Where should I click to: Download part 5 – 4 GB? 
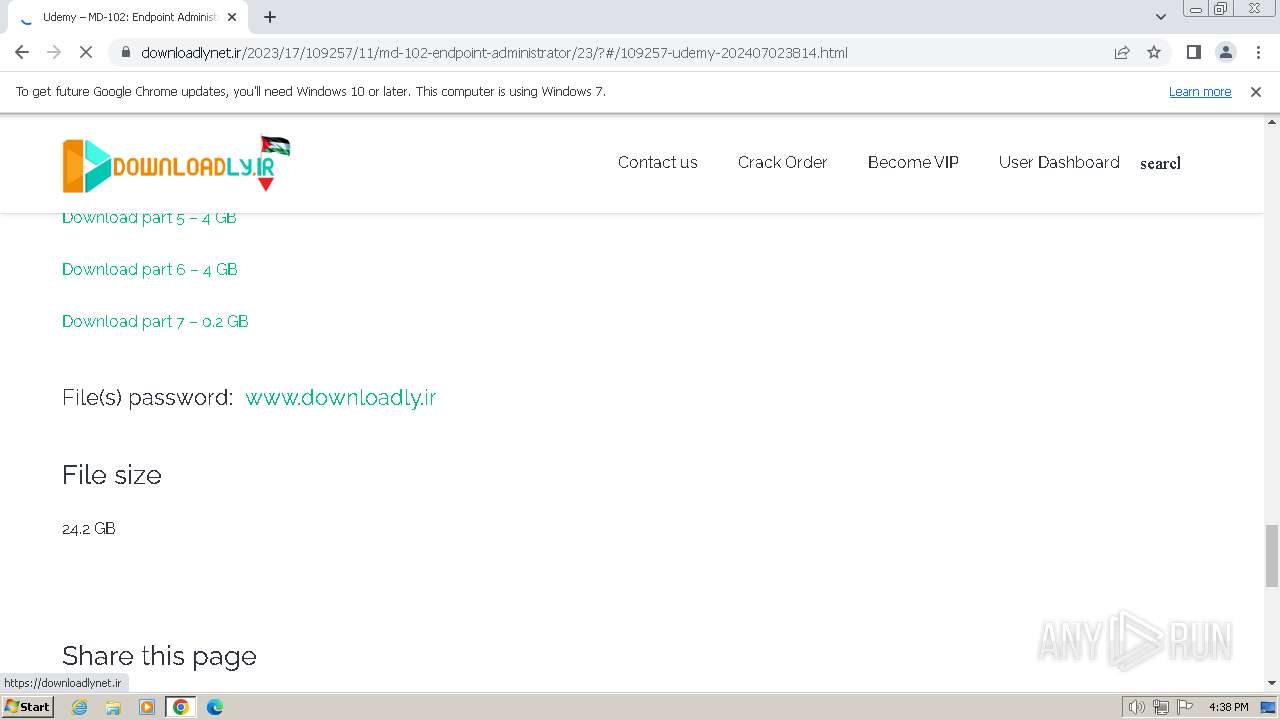tap(149, 217)
